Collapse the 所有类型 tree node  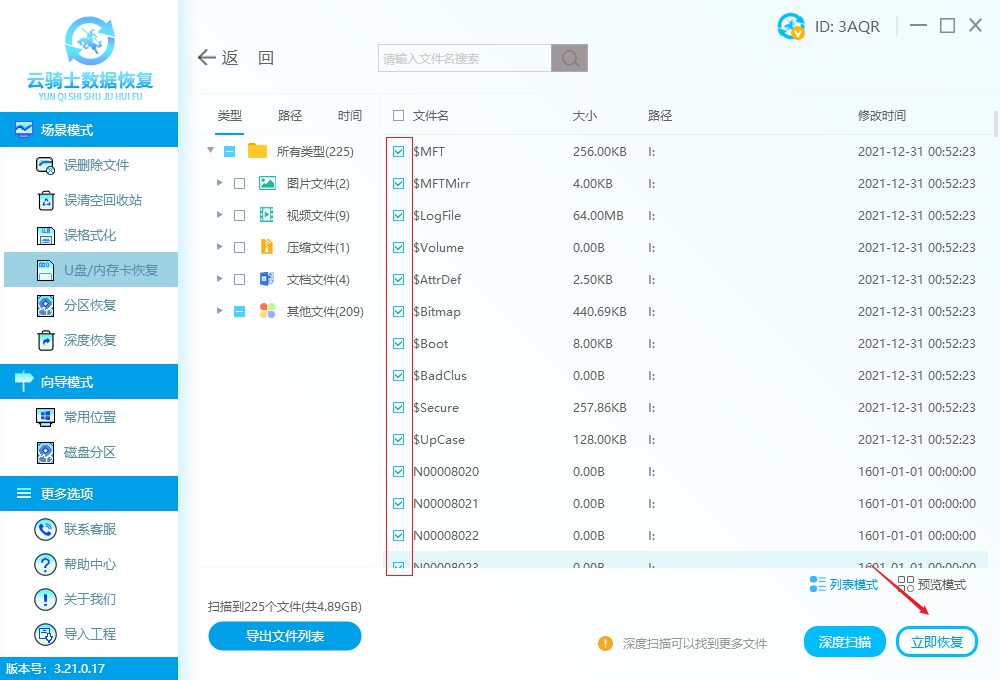[x=210, y=151]
